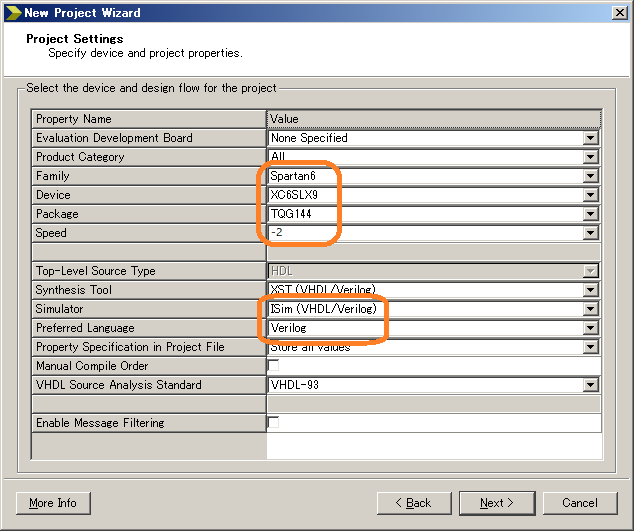
Task: Proceed by clicking the Next button
Action: pos(497,503)
